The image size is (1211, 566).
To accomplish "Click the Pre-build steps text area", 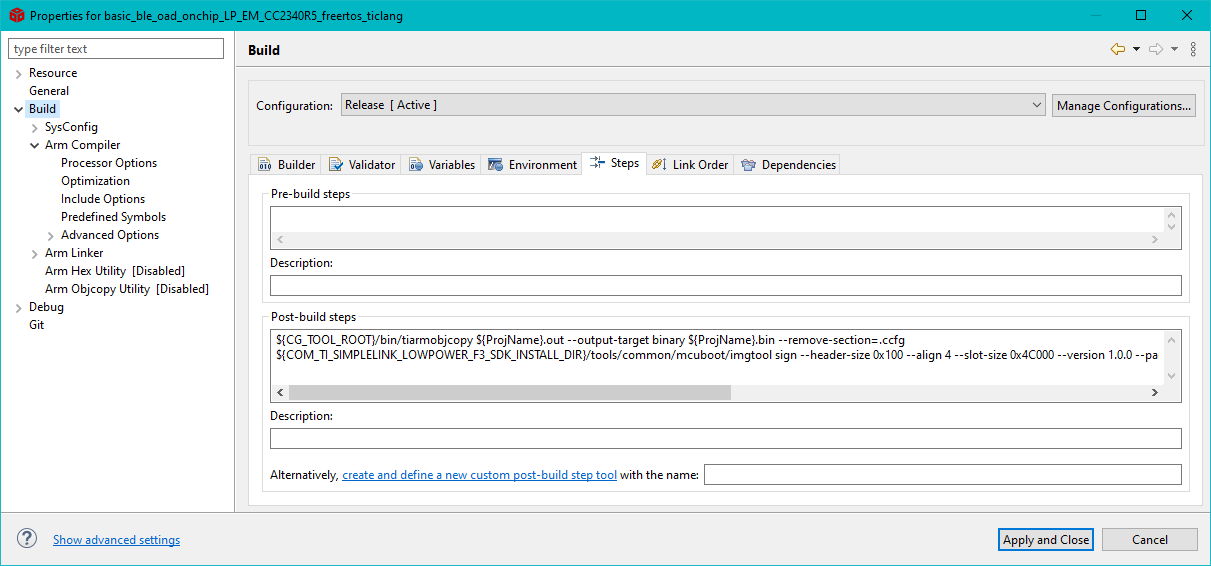I will [x=717, y=219].
